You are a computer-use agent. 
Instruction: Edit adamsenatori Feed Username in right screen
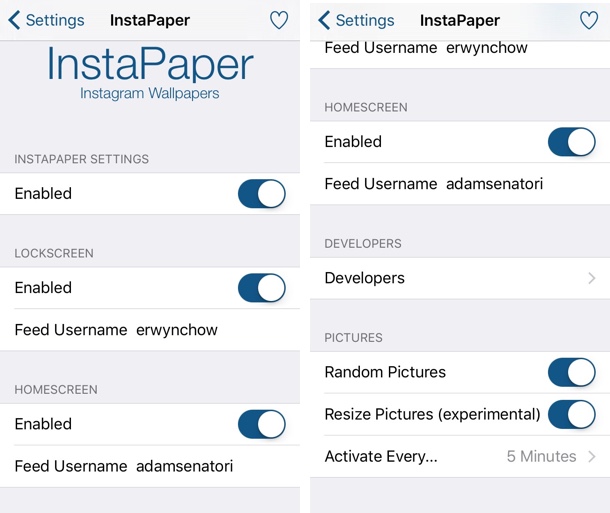[460, 184]
